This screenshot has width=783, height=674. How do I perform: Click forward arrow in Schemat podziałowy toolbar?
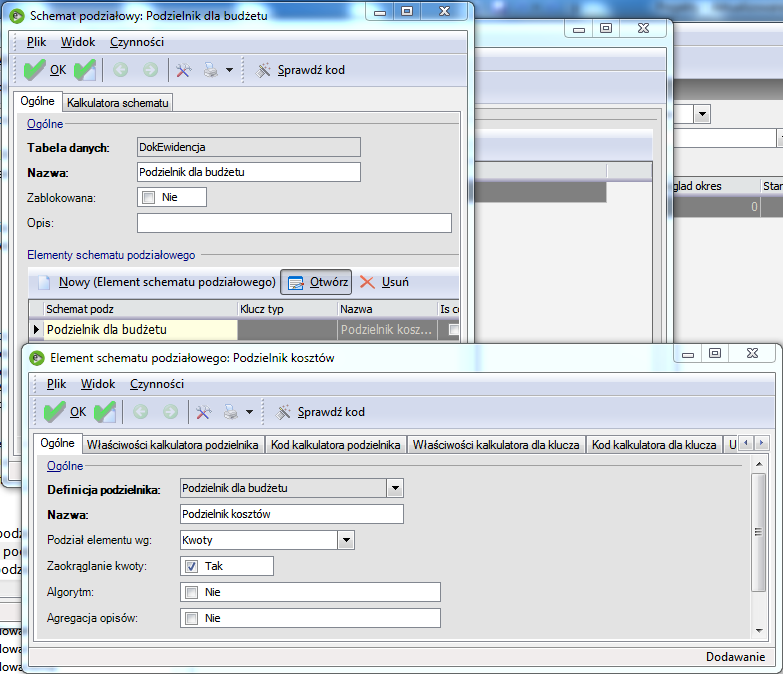coord(150,70)
